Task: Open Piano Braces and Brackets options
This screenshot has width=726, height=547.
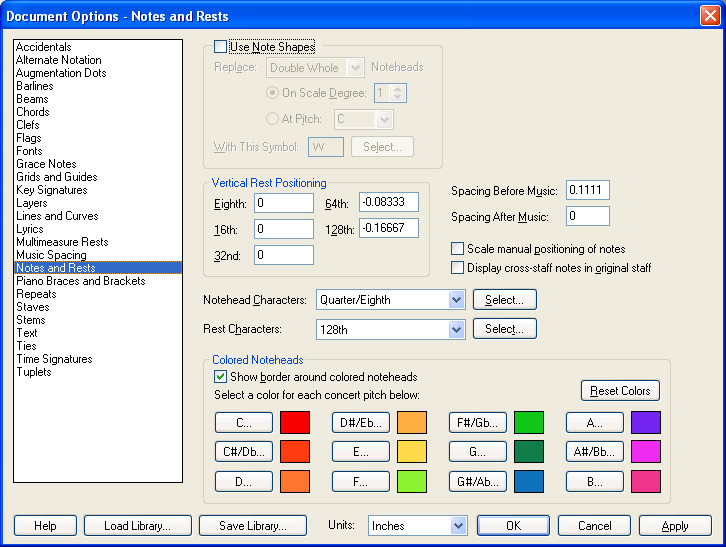Action: 80,281
